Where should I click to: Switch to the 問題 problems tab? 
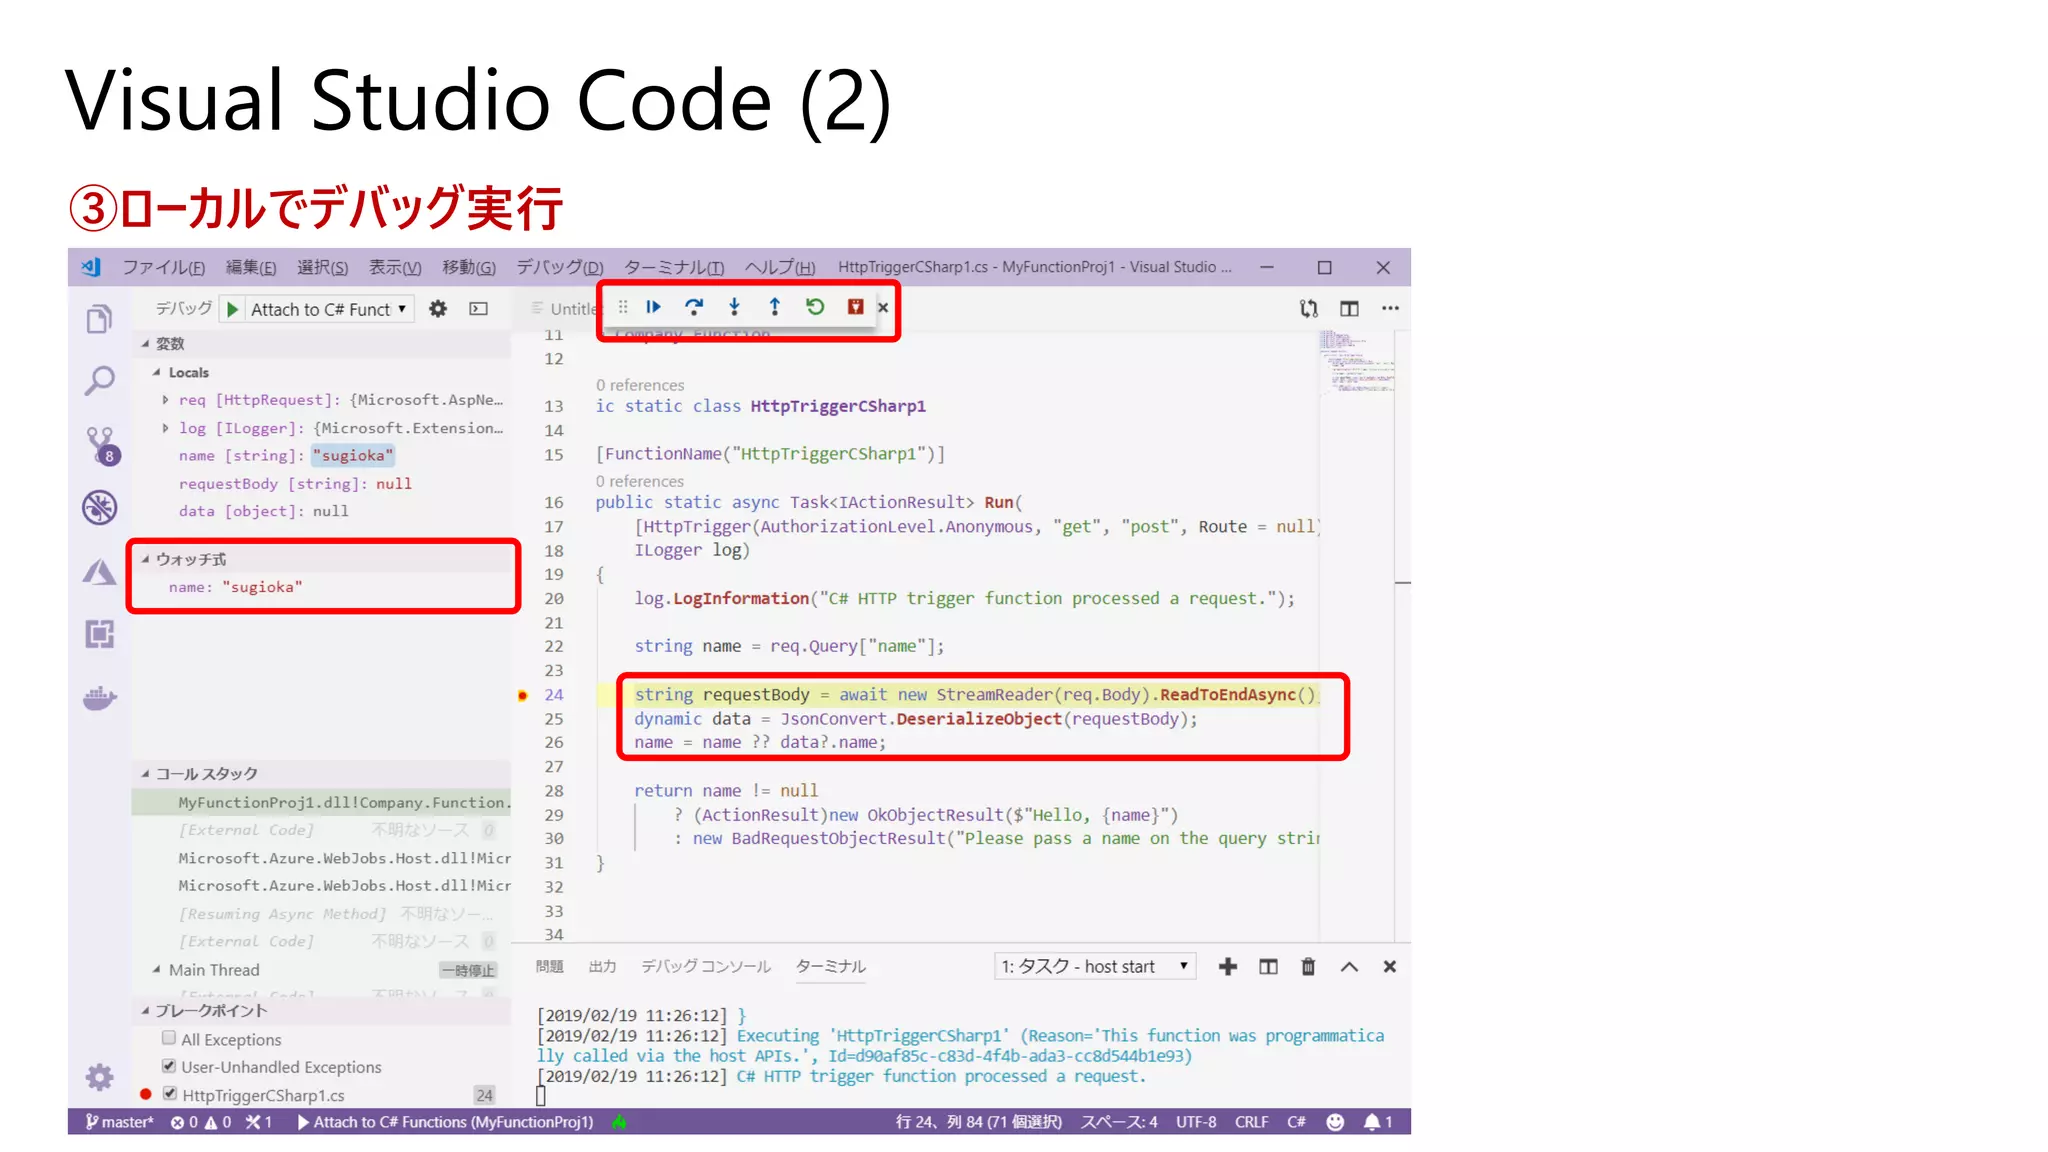[550, 967]
